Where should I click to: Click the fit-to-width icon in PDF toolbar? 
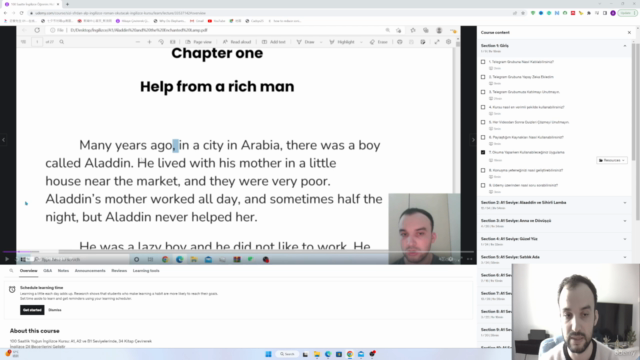pyautogui.click(x=173, y=42)
